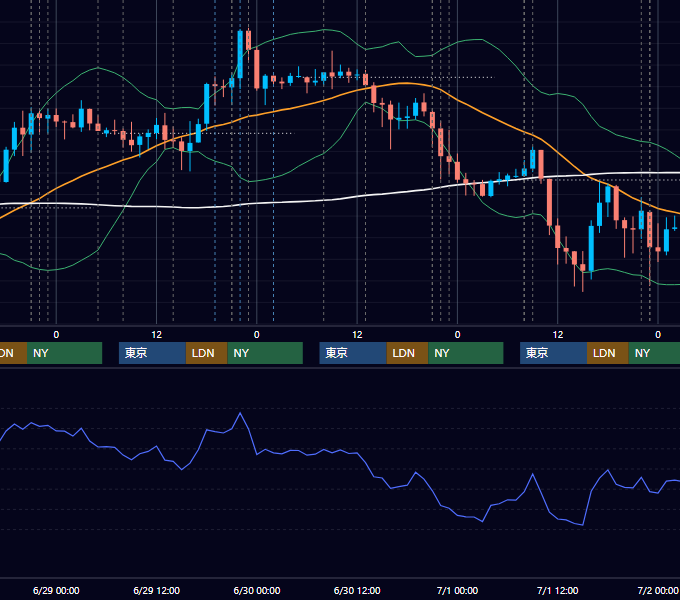
Task: Click the tallest blue candle at chart peak
Action: point(240,54)
